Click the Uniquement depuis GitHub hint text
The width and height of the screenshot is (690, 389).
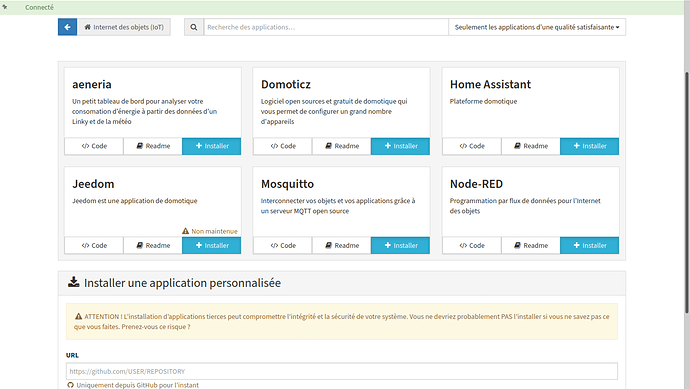pyautogui.click(x=137, y=385)
